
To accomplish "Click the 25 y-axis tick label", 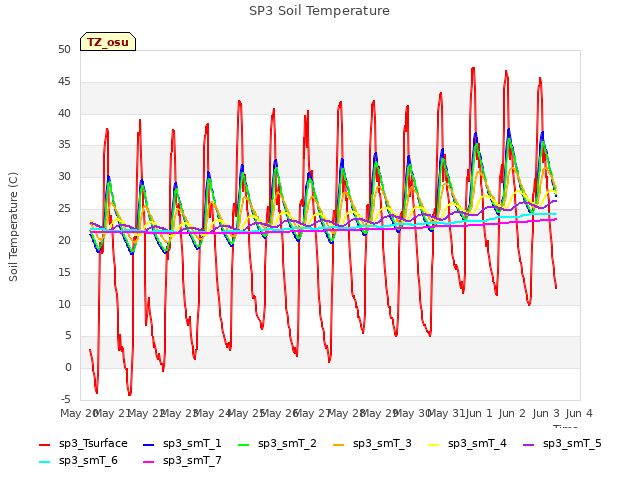I will (x=64, y=209).
